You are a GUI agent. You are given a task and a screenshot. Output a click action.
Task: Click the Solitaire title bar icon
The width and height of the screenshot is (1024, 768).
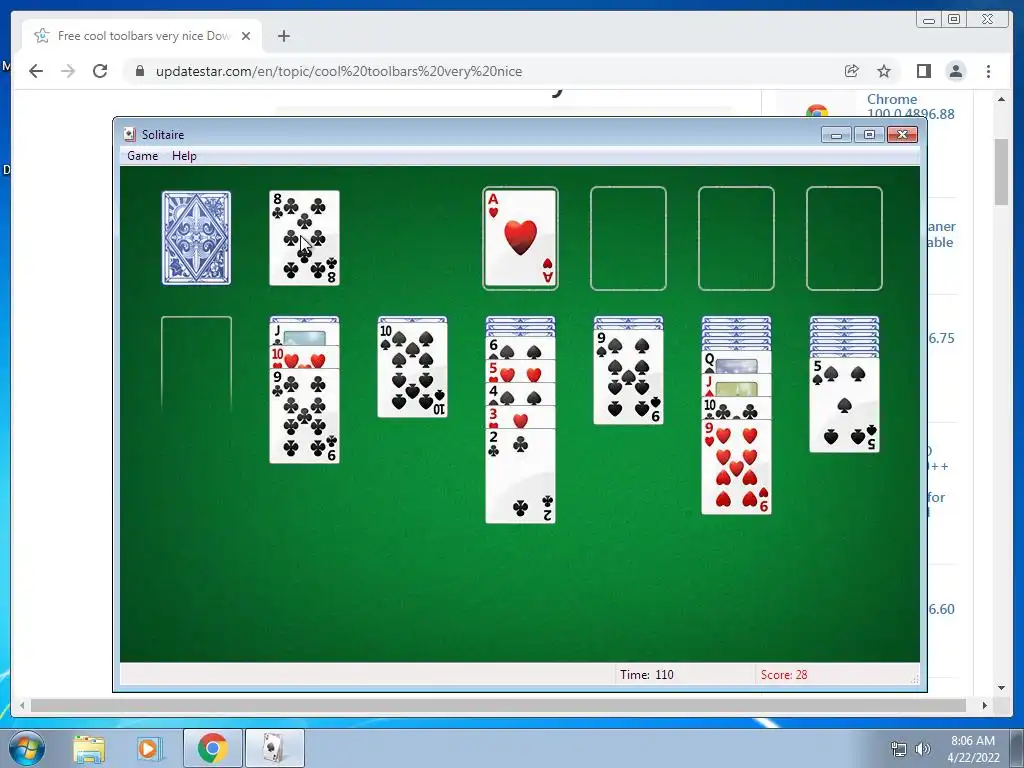coord(130,135)
